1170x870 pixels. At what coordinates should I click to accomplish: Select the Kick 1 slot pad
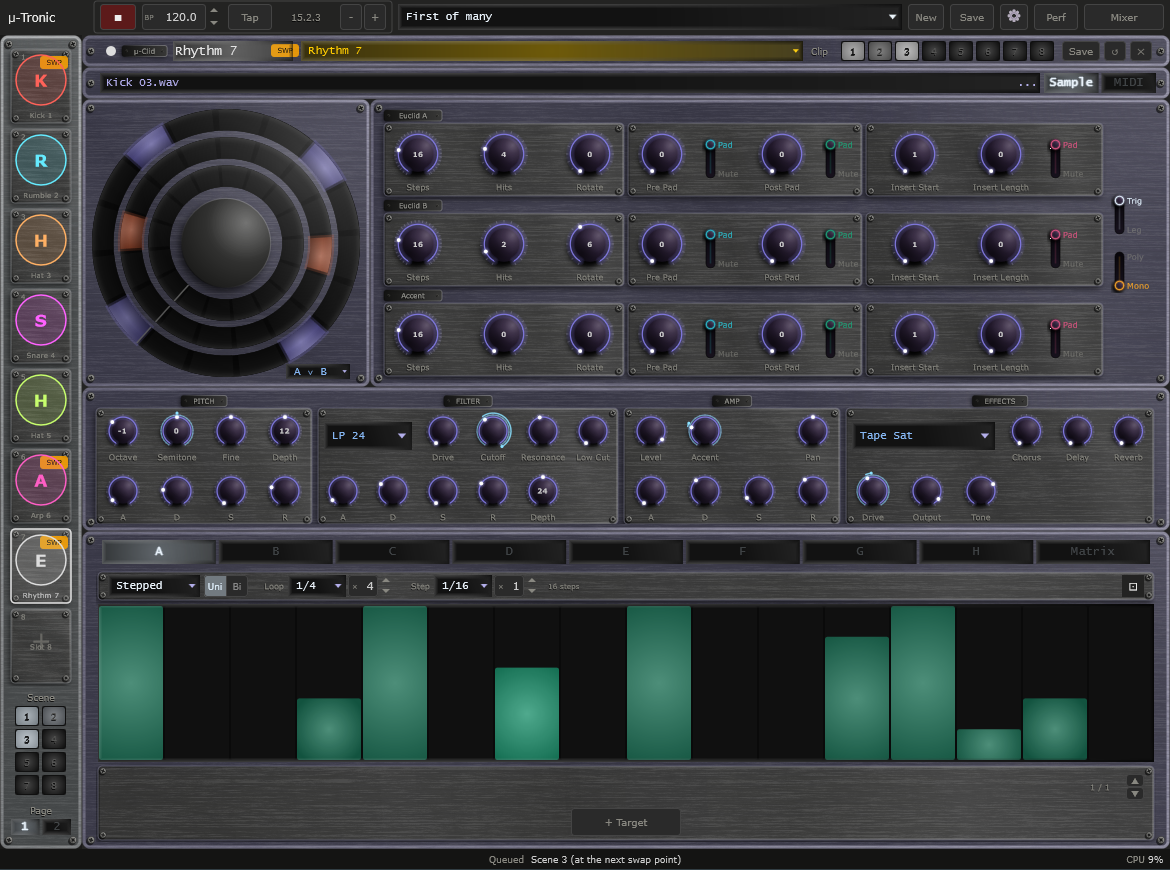point(41,81)
